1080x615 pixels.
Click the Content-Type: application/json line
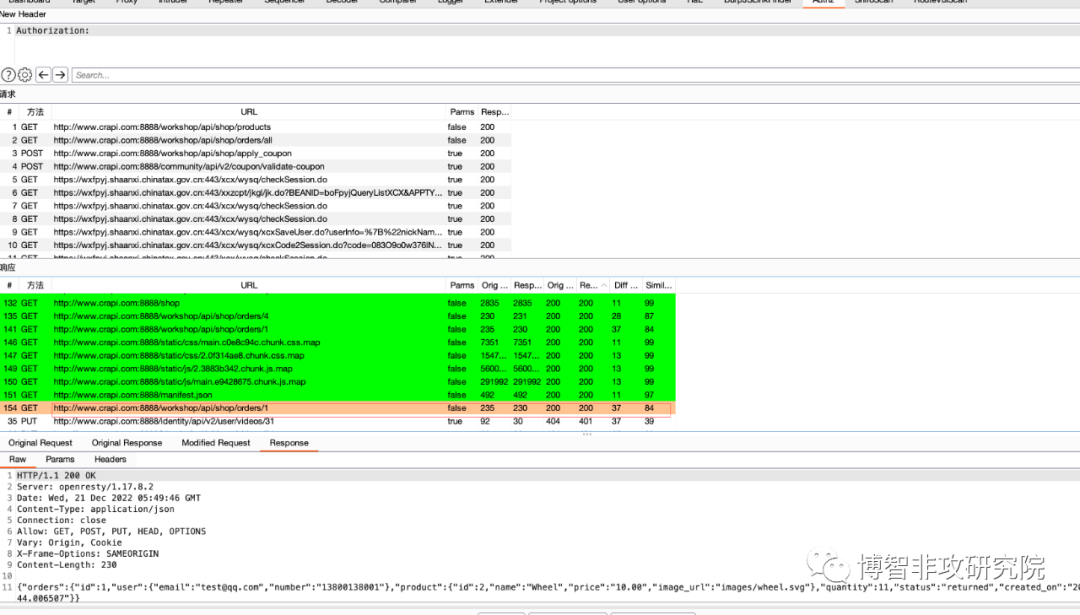click(x=96, y=509)
